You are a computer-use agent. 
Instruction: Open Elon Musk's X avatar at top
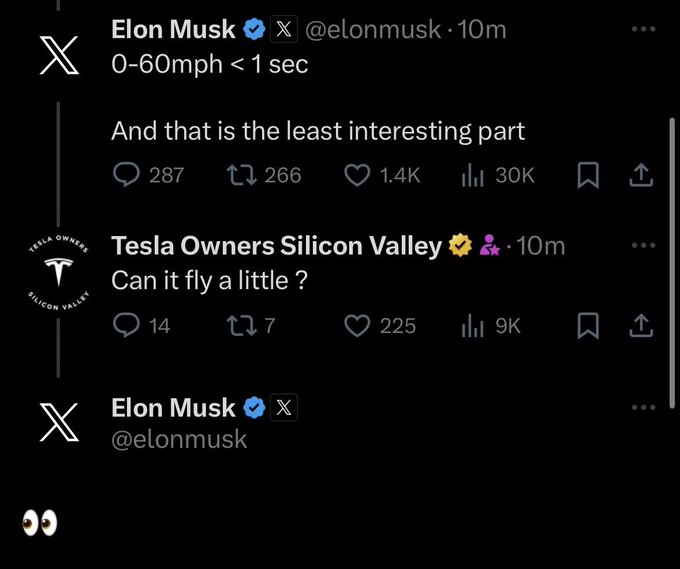click(x=59, y=55)
